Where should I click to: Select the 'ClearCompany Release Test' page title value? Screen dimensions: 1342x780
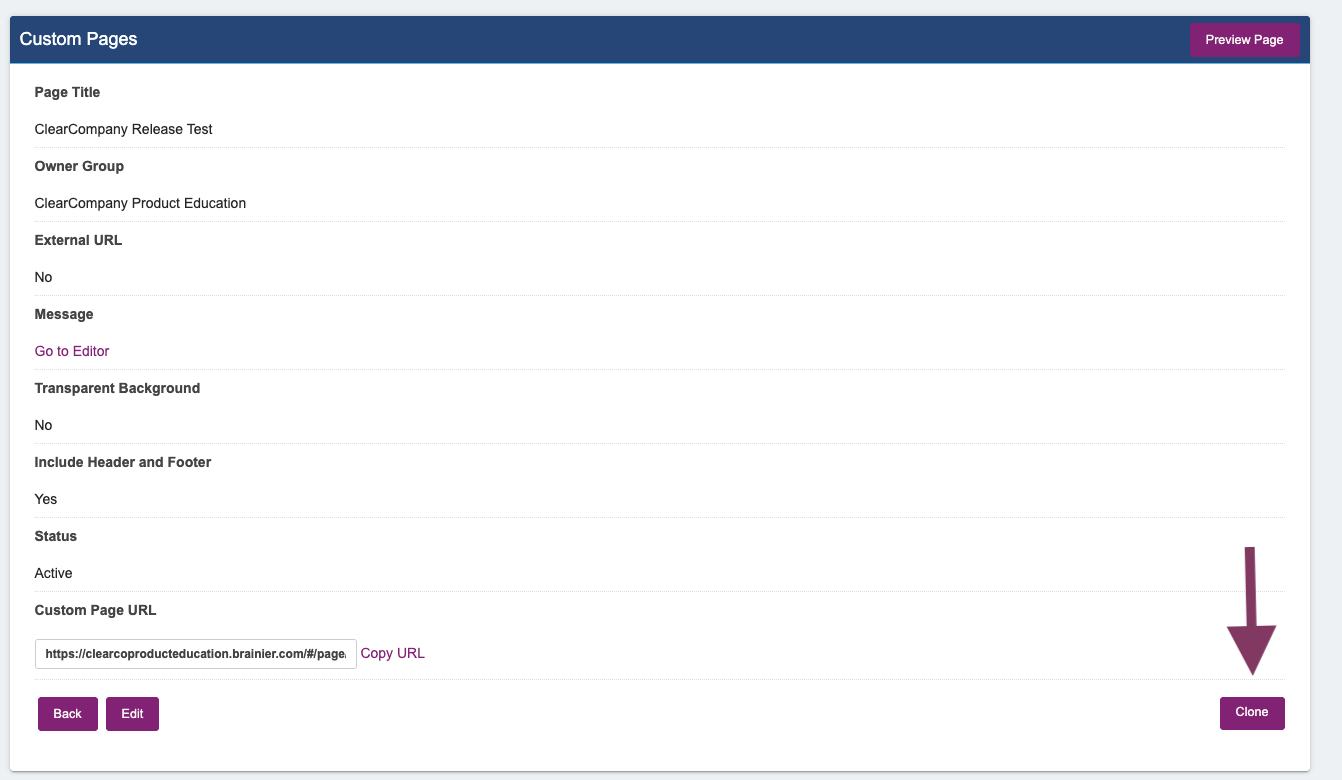click(124, 129)
